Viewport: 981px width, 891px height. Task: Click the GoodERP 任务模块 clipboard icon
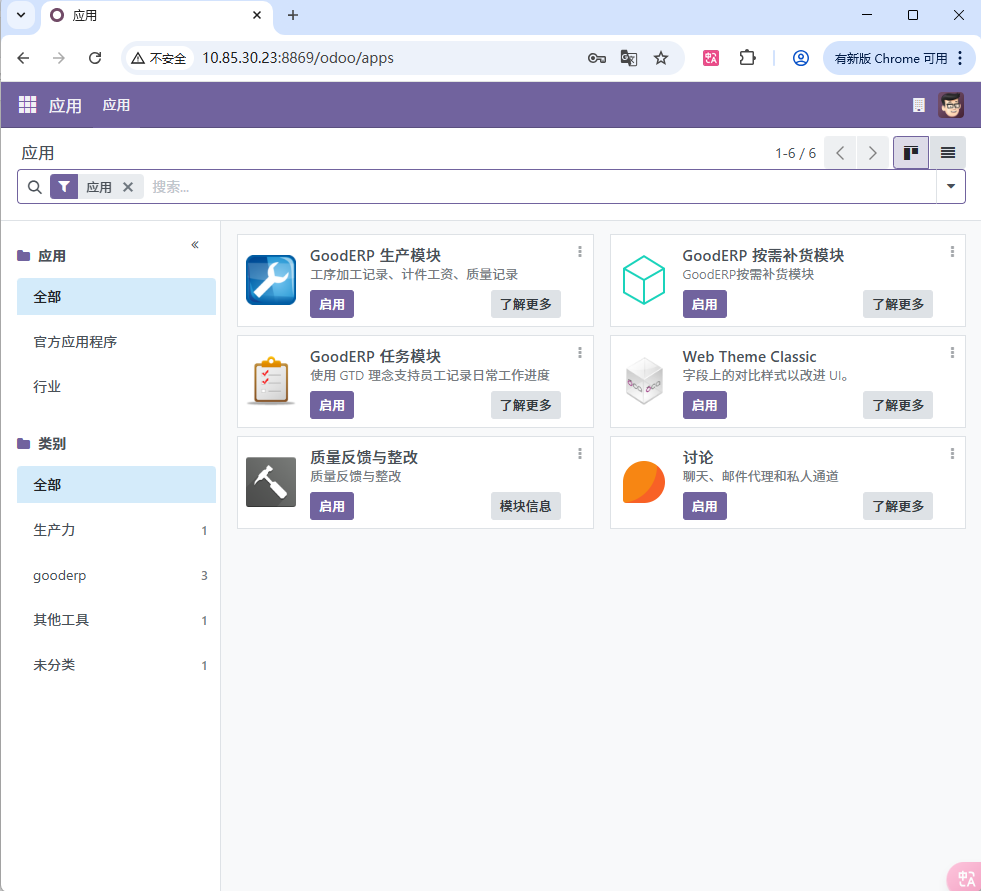pos(271,380)
